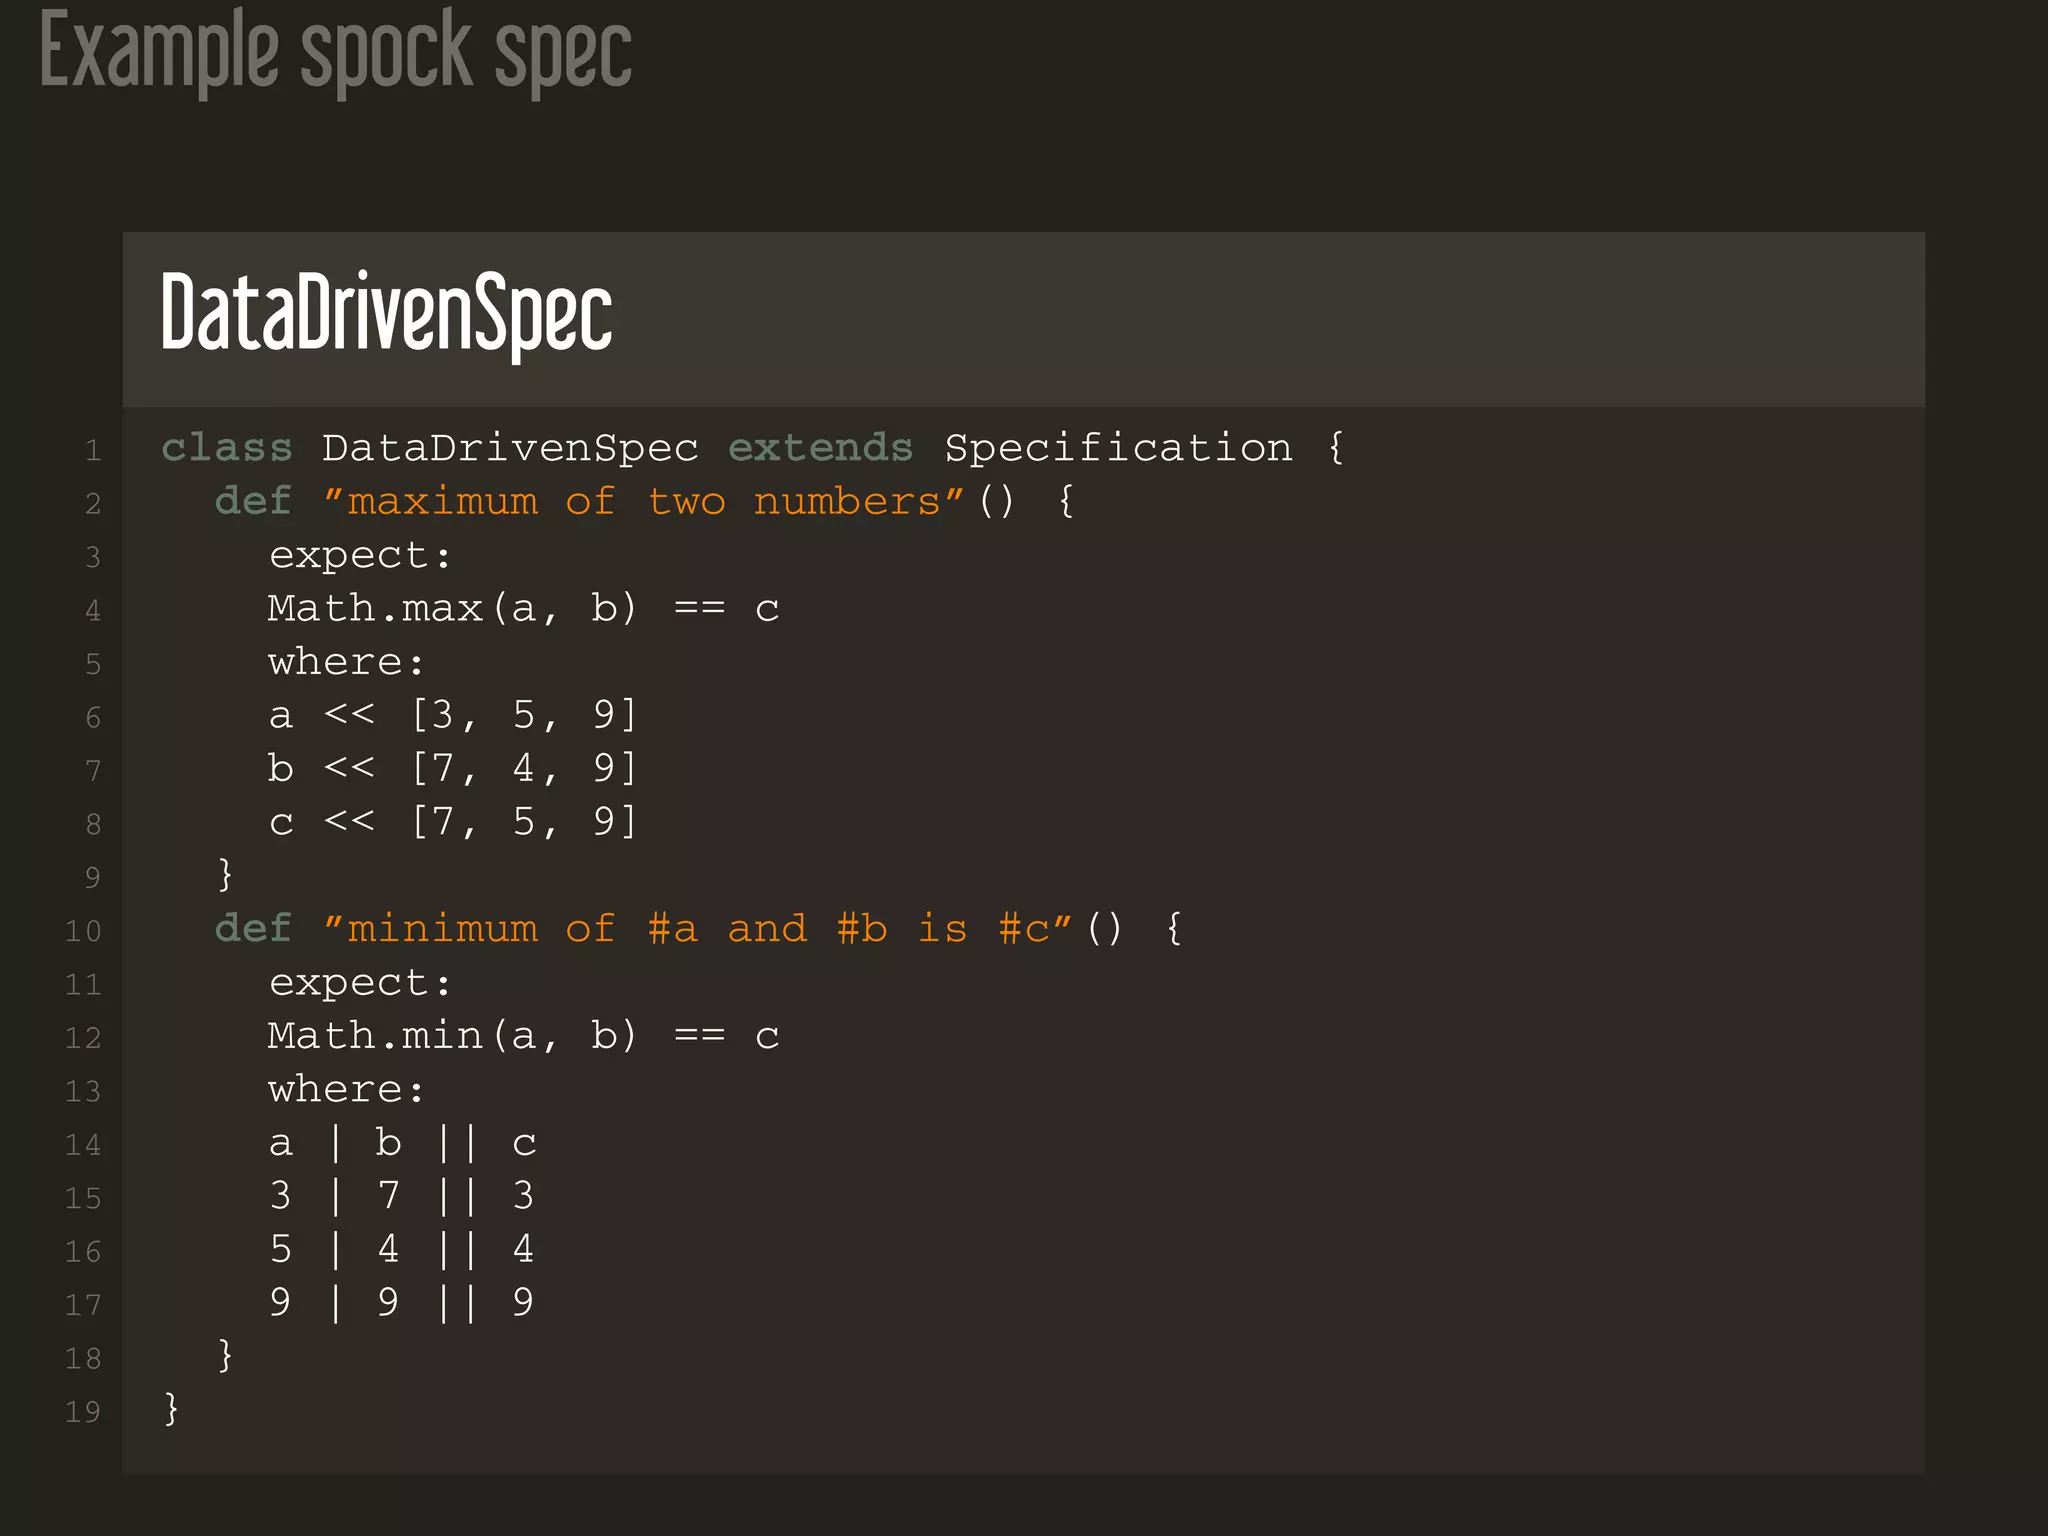Image resolution: width=2048 pixels, height=1536 pixels.
Task: Click the final closing brace on line 19
Action: 172,1408
